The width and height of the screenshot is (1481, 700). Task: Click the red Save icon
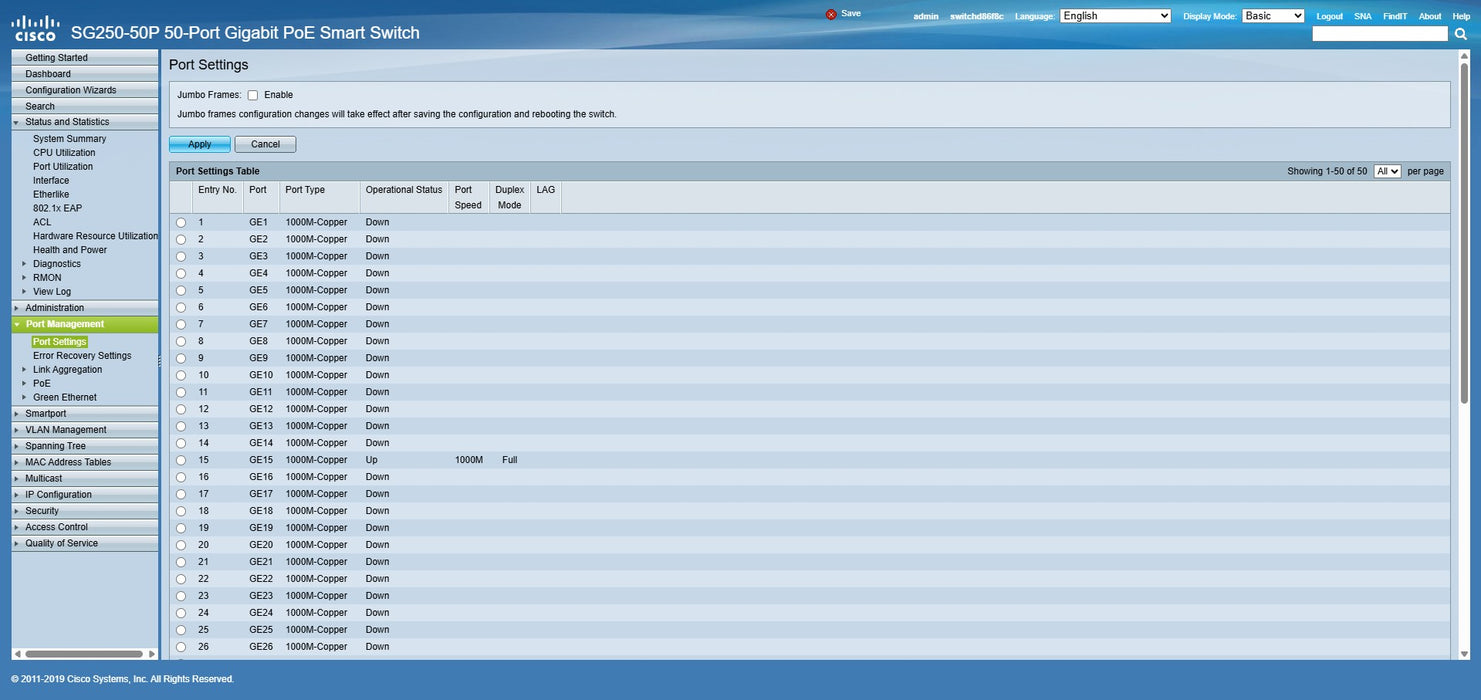coord(831,14)
